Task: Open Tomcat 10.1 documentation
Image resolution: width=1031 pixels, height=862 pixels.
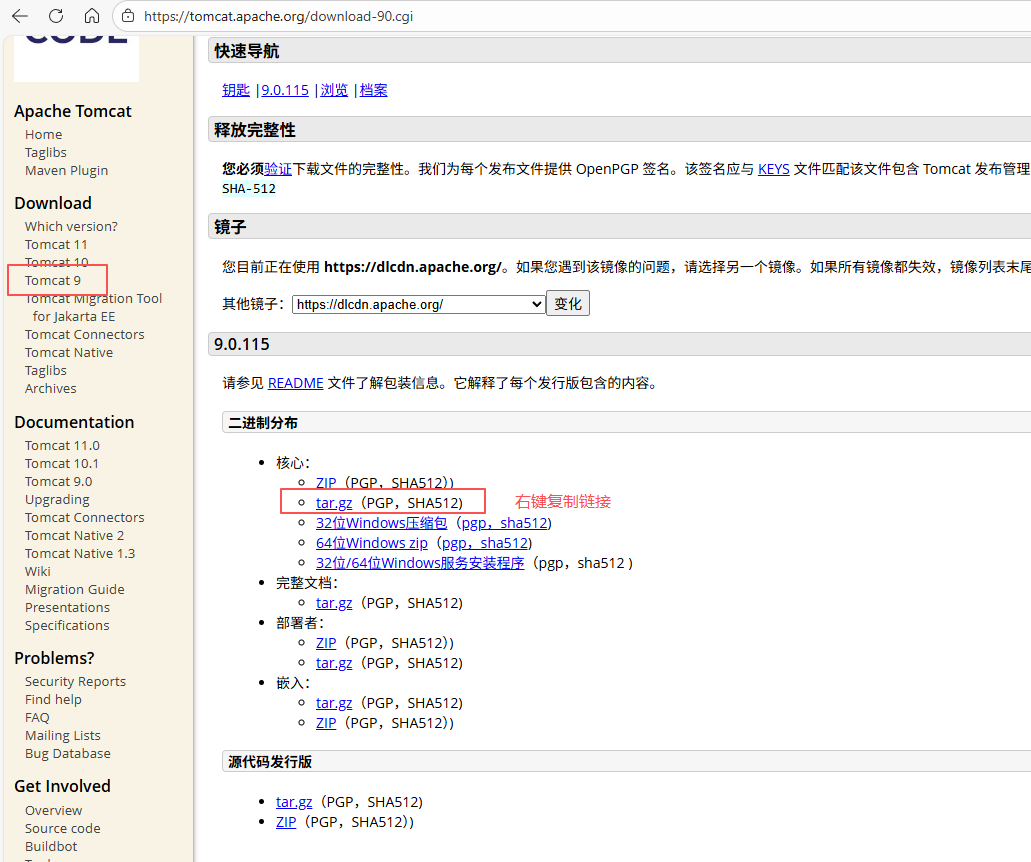Action: tap(62, 464)
